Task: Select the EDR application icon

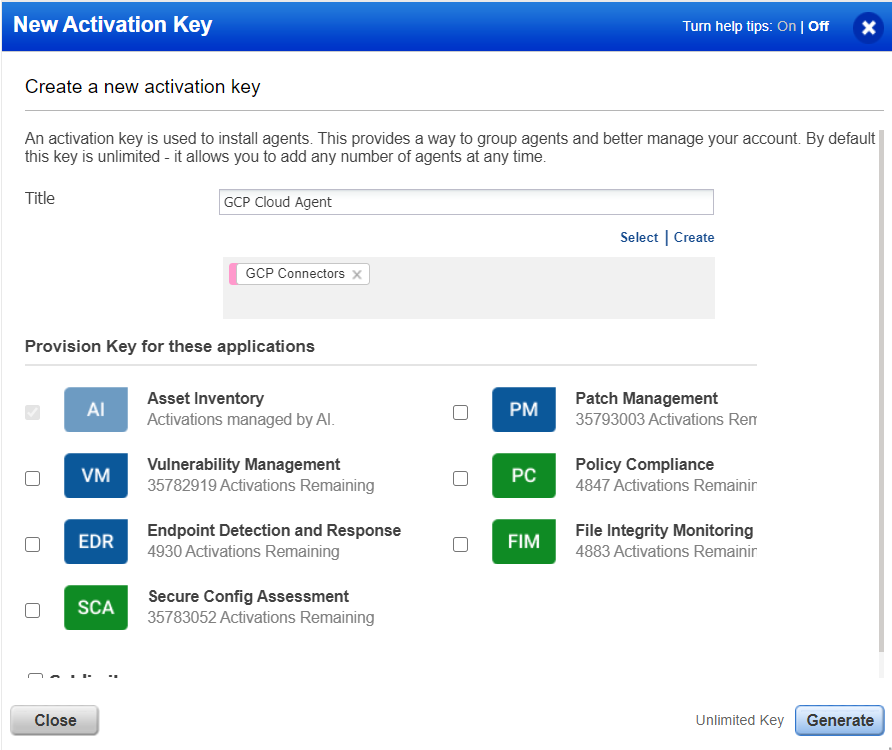Action: [x=95, y=541]
